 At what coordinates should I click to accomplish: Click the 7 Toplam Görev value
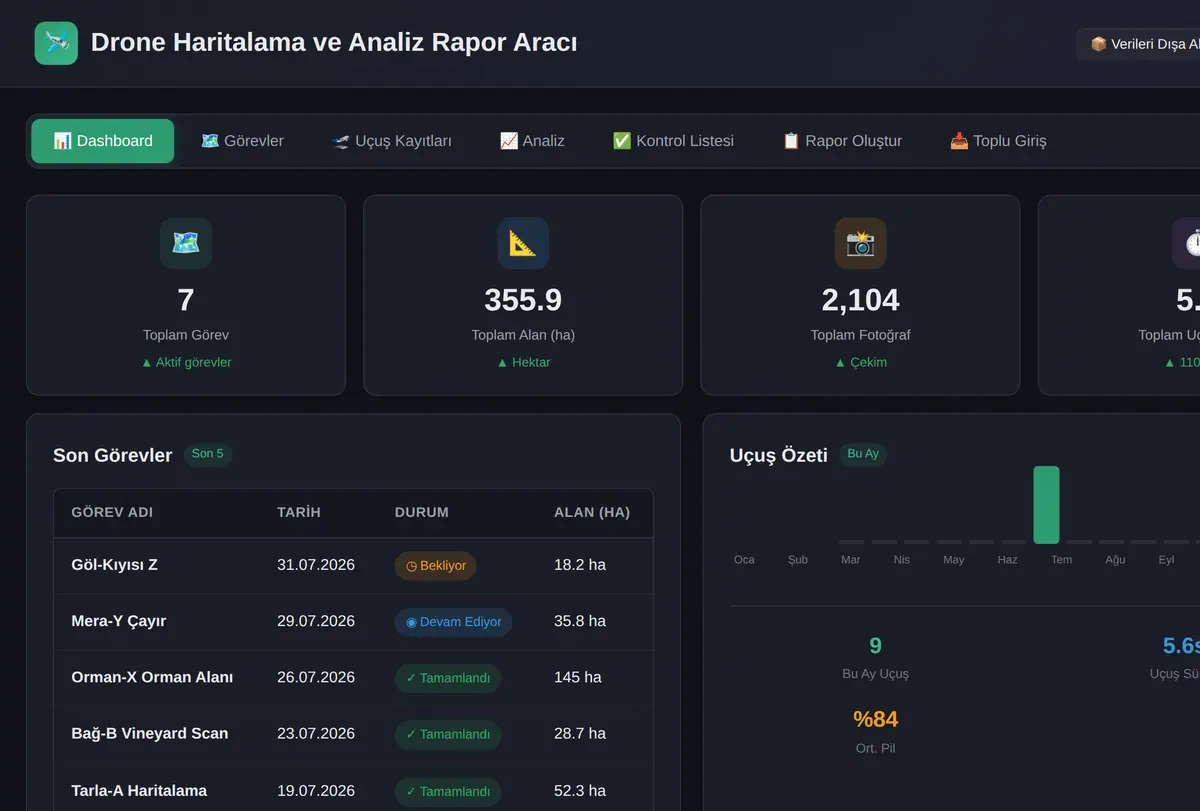pos(186,300)
